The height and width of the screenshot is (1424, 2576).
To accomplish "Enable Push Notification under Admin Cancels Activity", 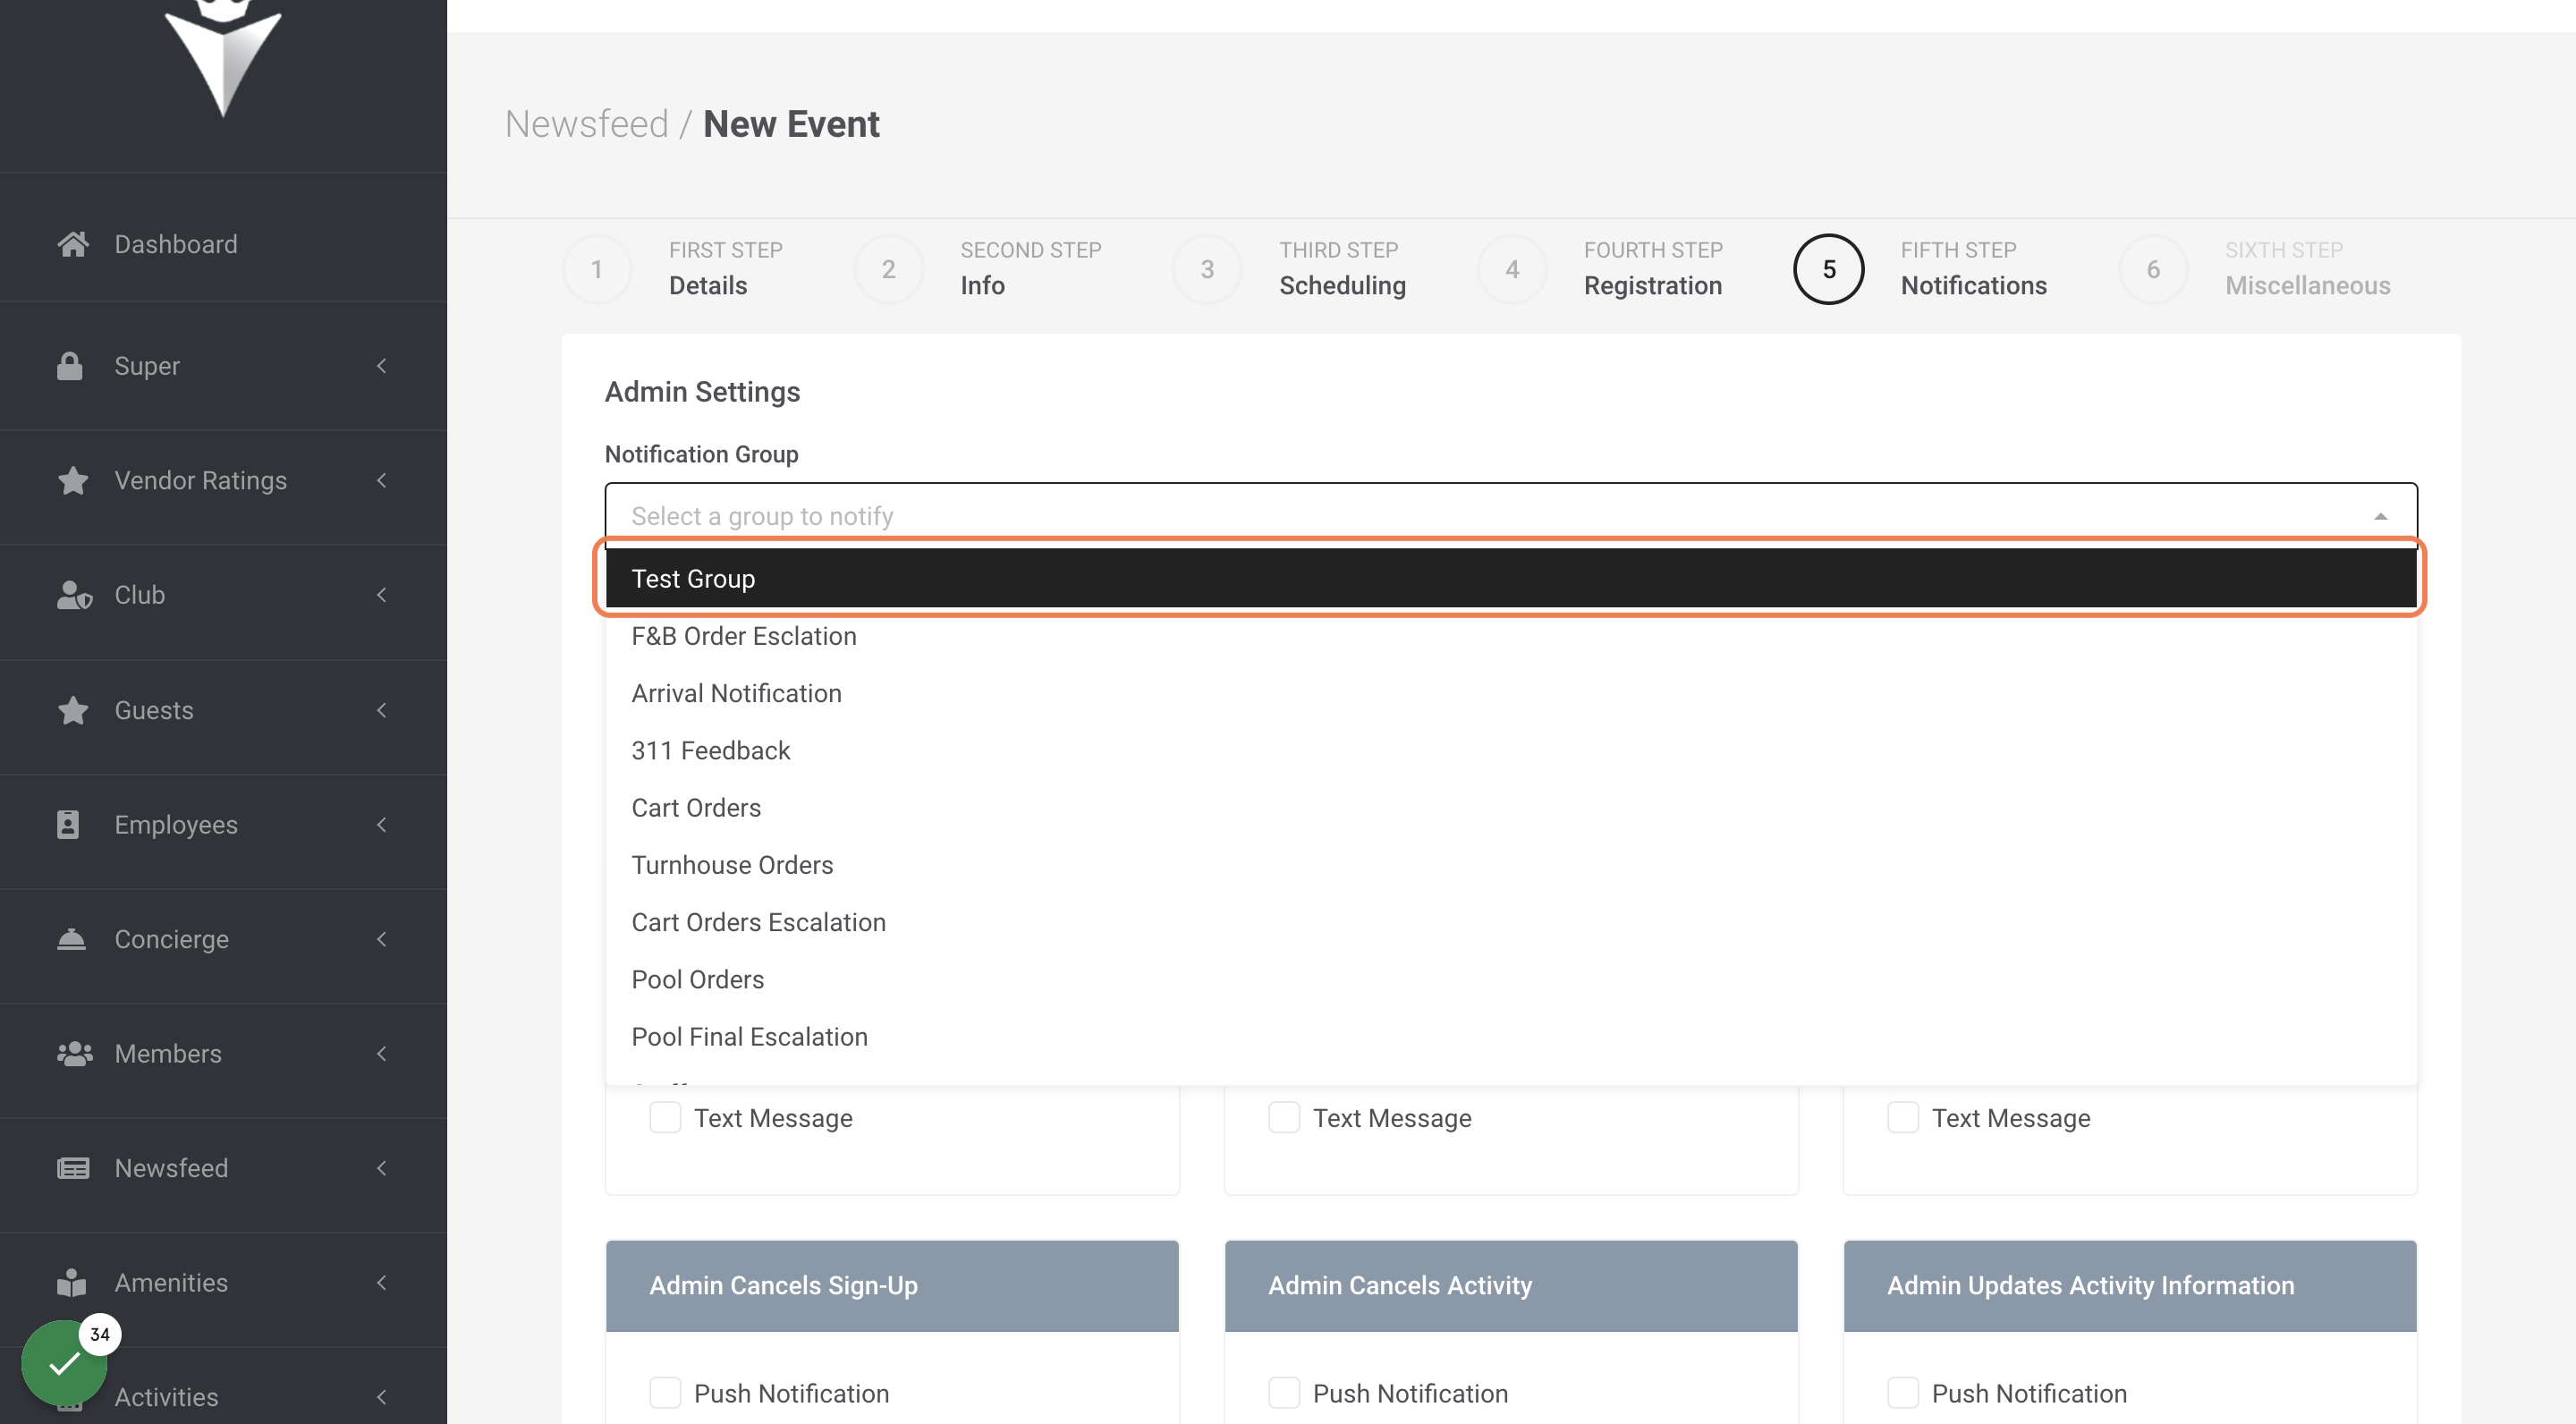I will (x=1284, y=1393).
